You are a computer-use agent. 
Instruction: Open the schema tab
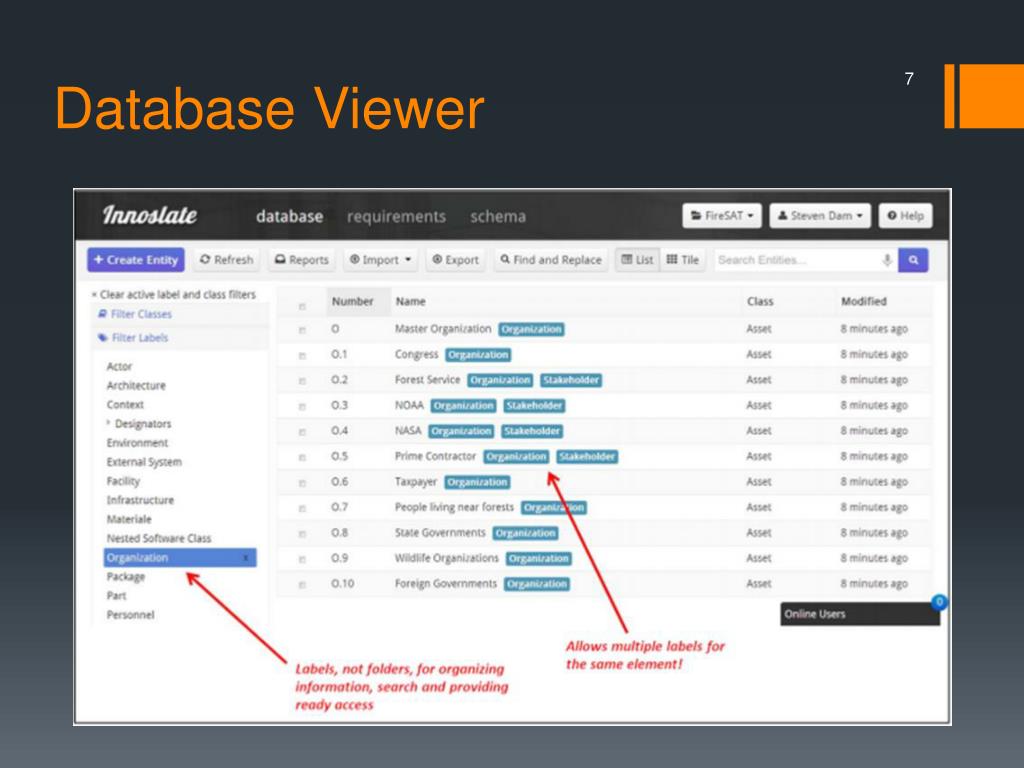pyautogui.click(x=498, y=216)
